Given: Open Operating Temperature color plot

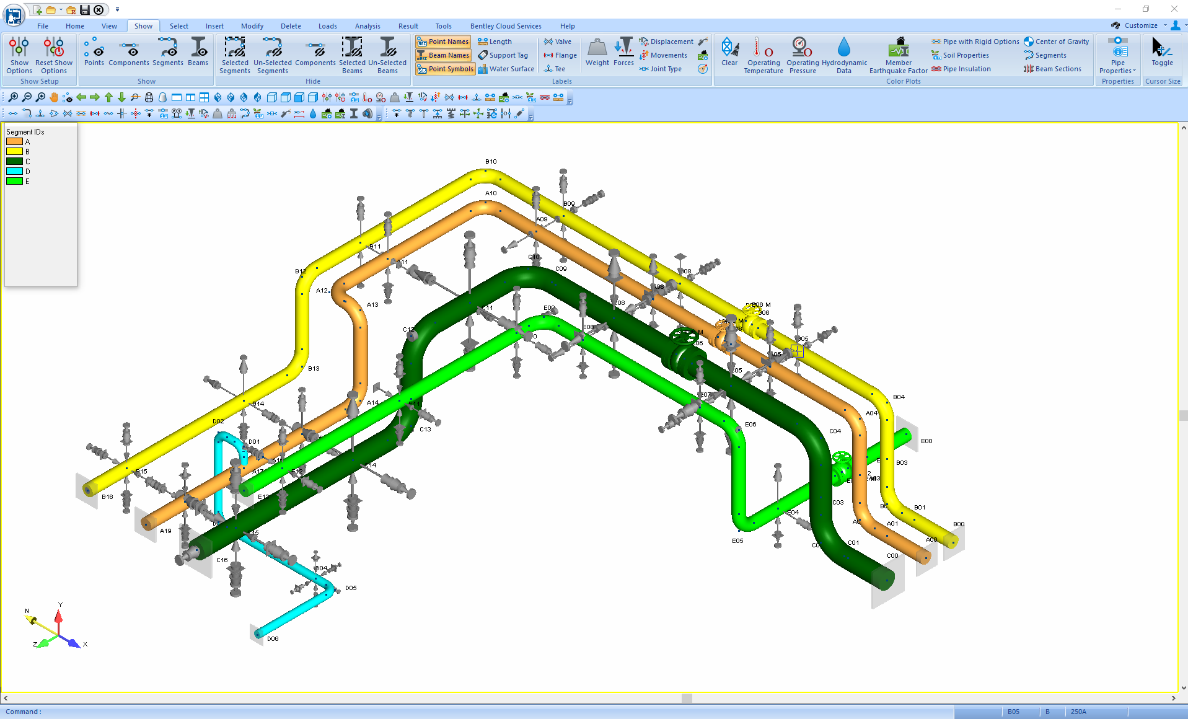Looking at the screenshot, I should coord(763,55).
